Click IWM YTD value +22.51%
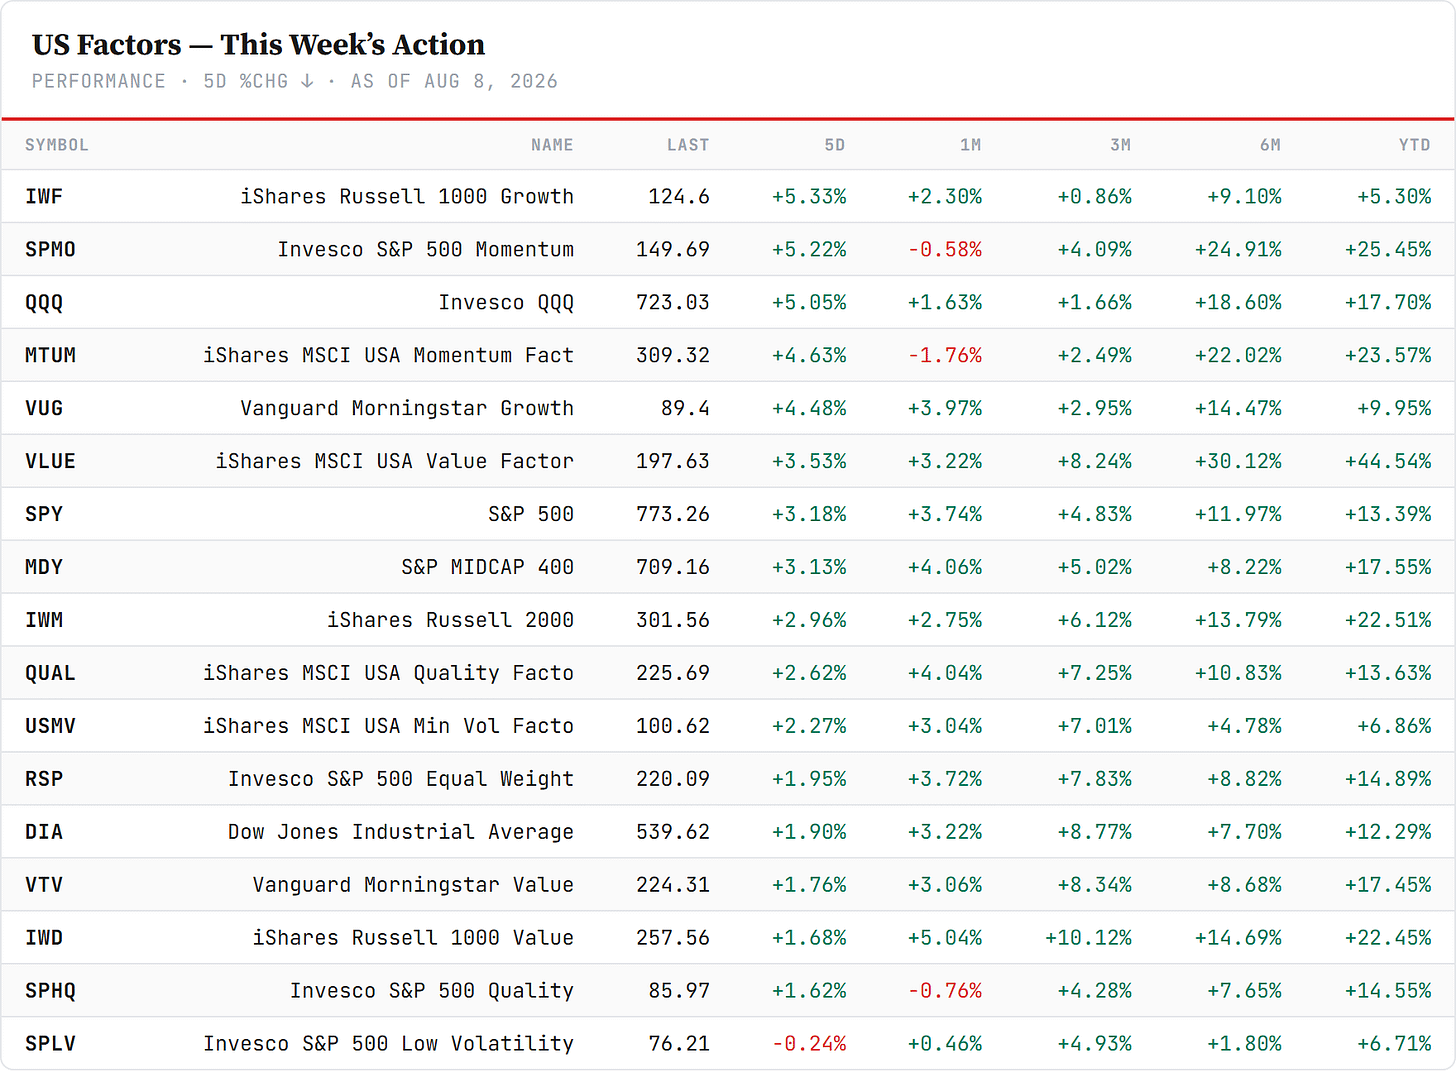This screenshot has height=1072, width=1456. [x=1388, y=620]
